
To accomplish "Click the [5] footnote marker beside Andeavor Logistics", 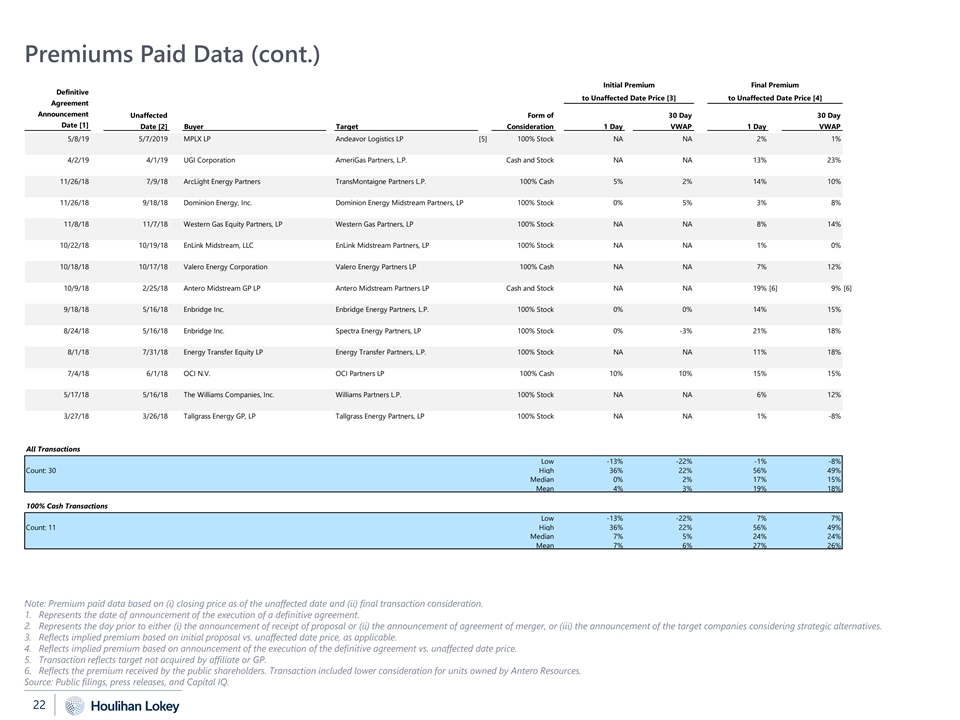I will pyautogui.click(x=483, y=139).
